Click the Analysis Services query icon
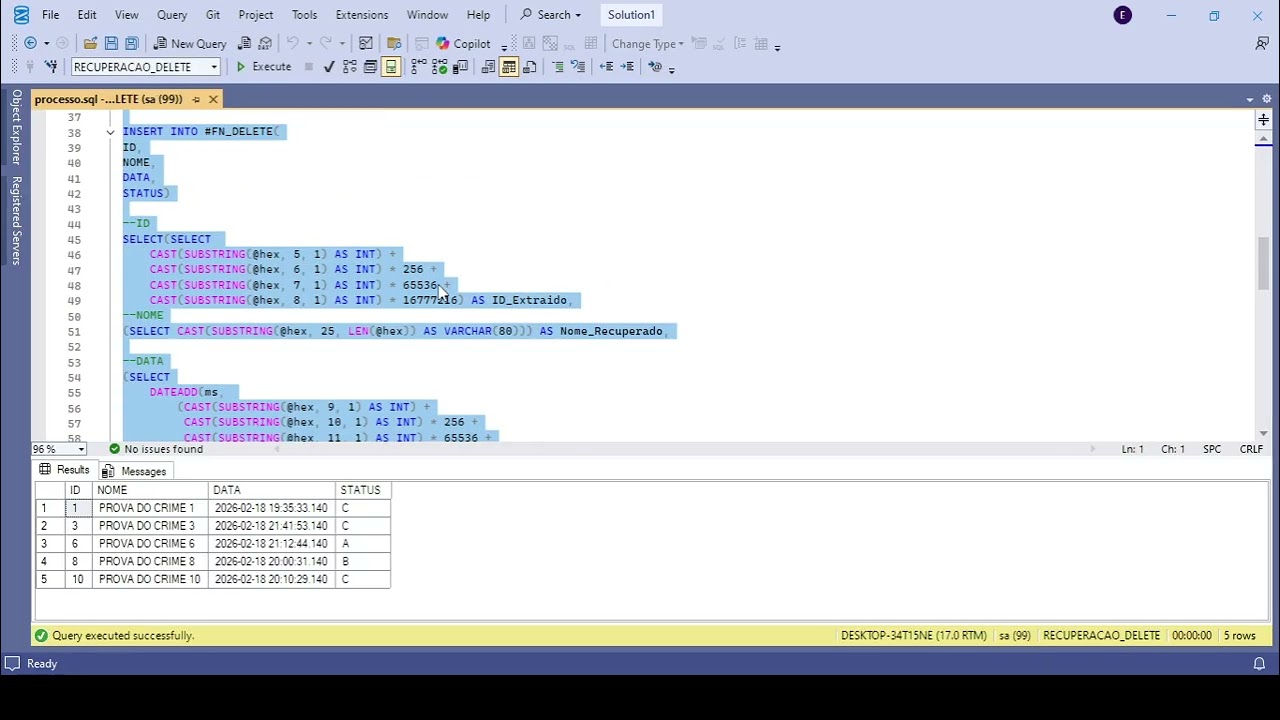 pyautogui.click(x=265, y=43)
